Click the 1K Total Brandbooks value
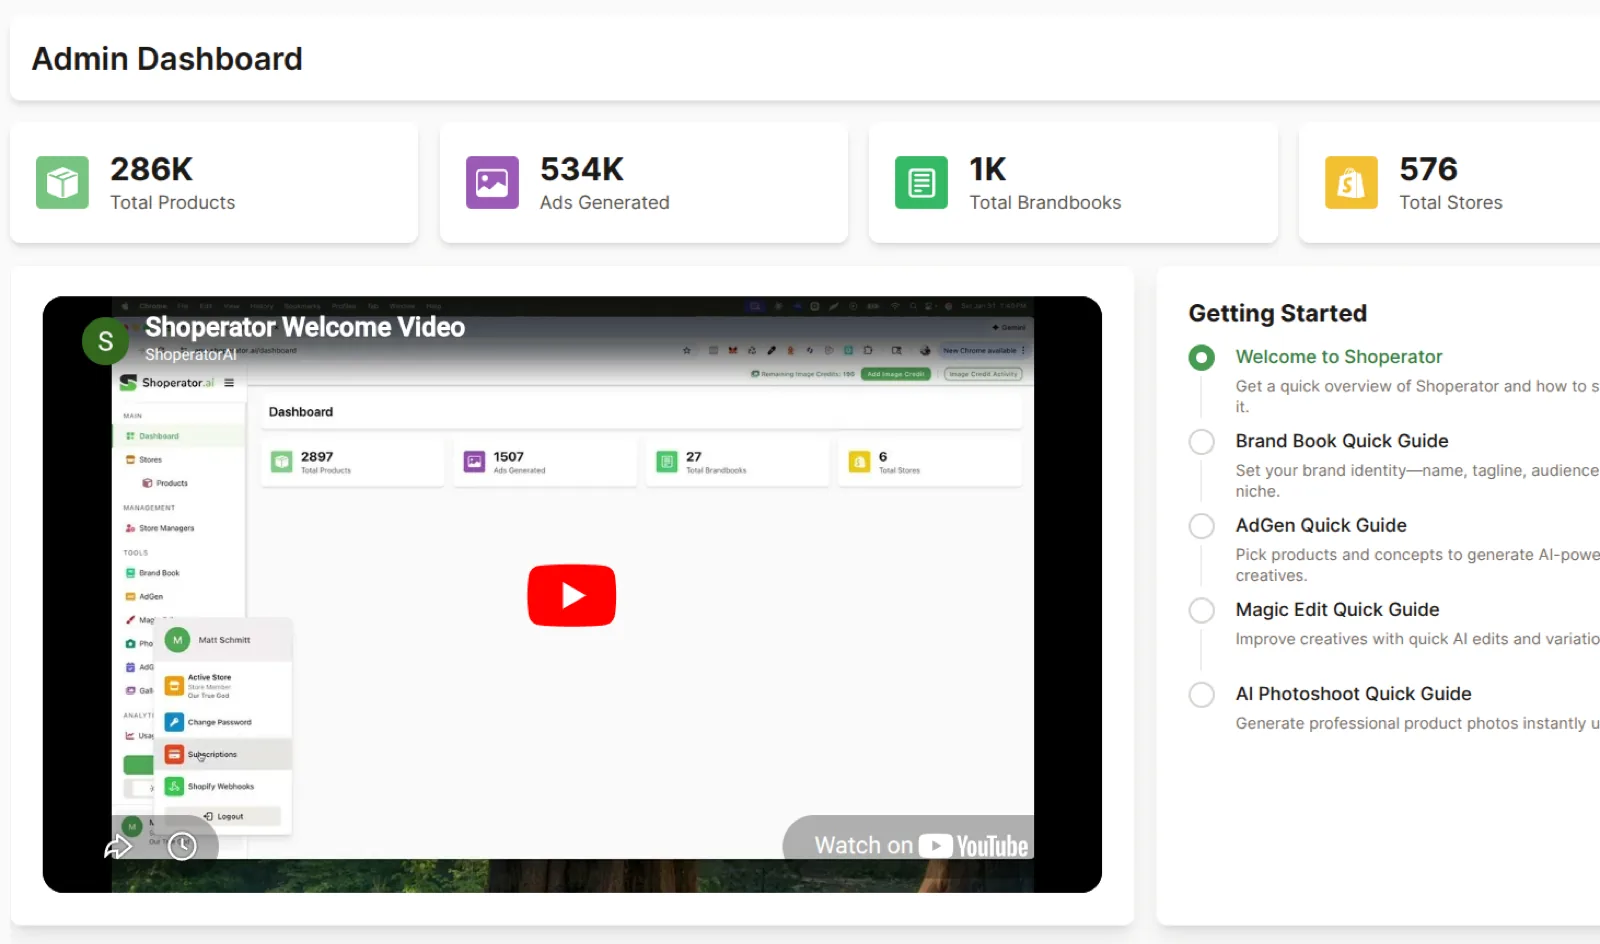Image resolution: width=1600 pixels, height=944 pixels. click(x=988, y=169)
